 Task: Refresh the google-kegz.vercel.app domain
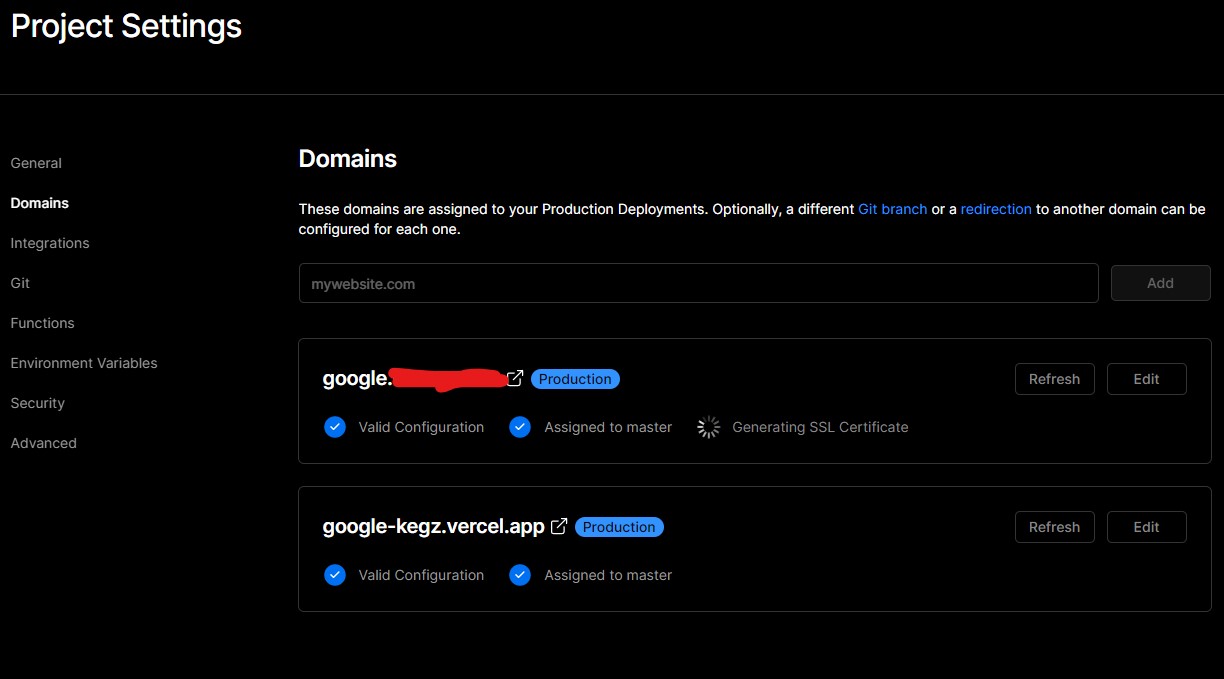[1054, 527]
